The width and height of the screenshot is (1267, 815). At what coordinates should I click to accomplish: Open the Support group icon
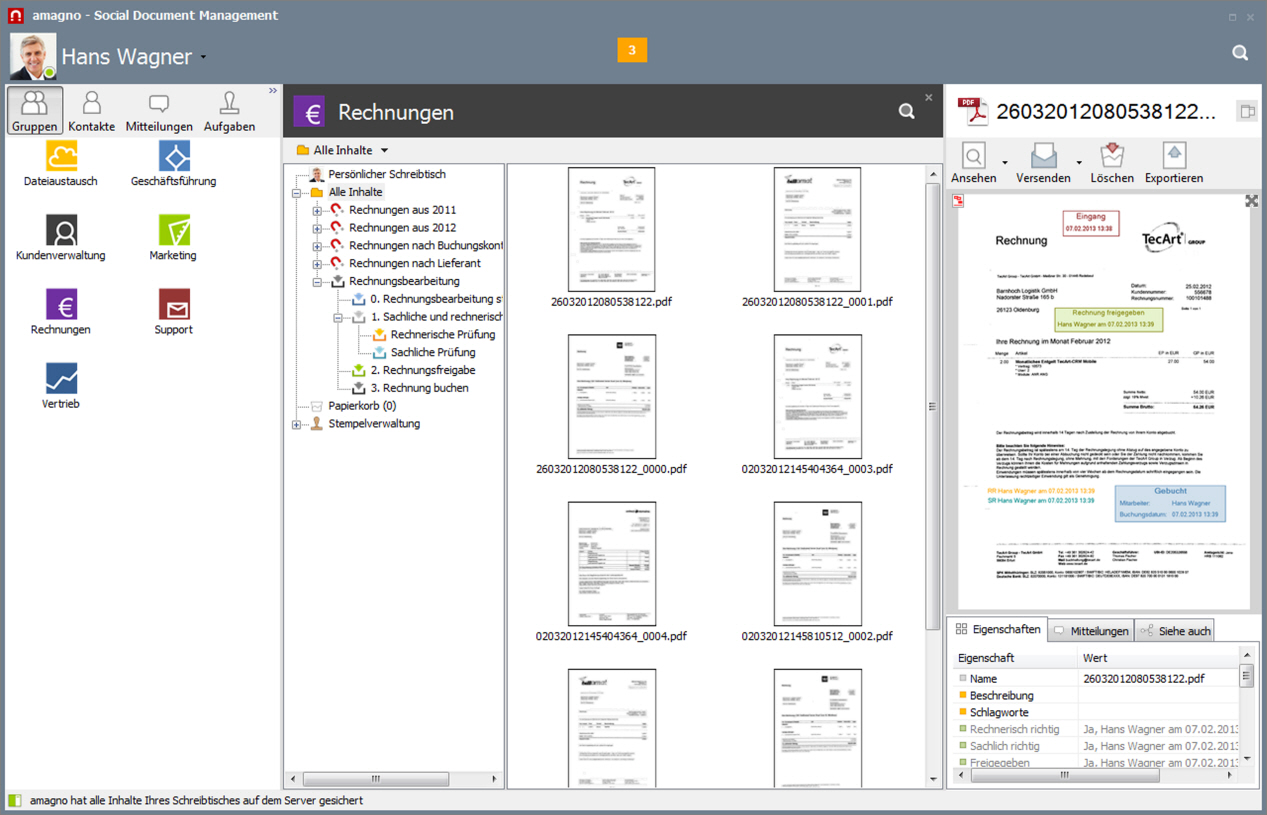[x=174, y=306]
